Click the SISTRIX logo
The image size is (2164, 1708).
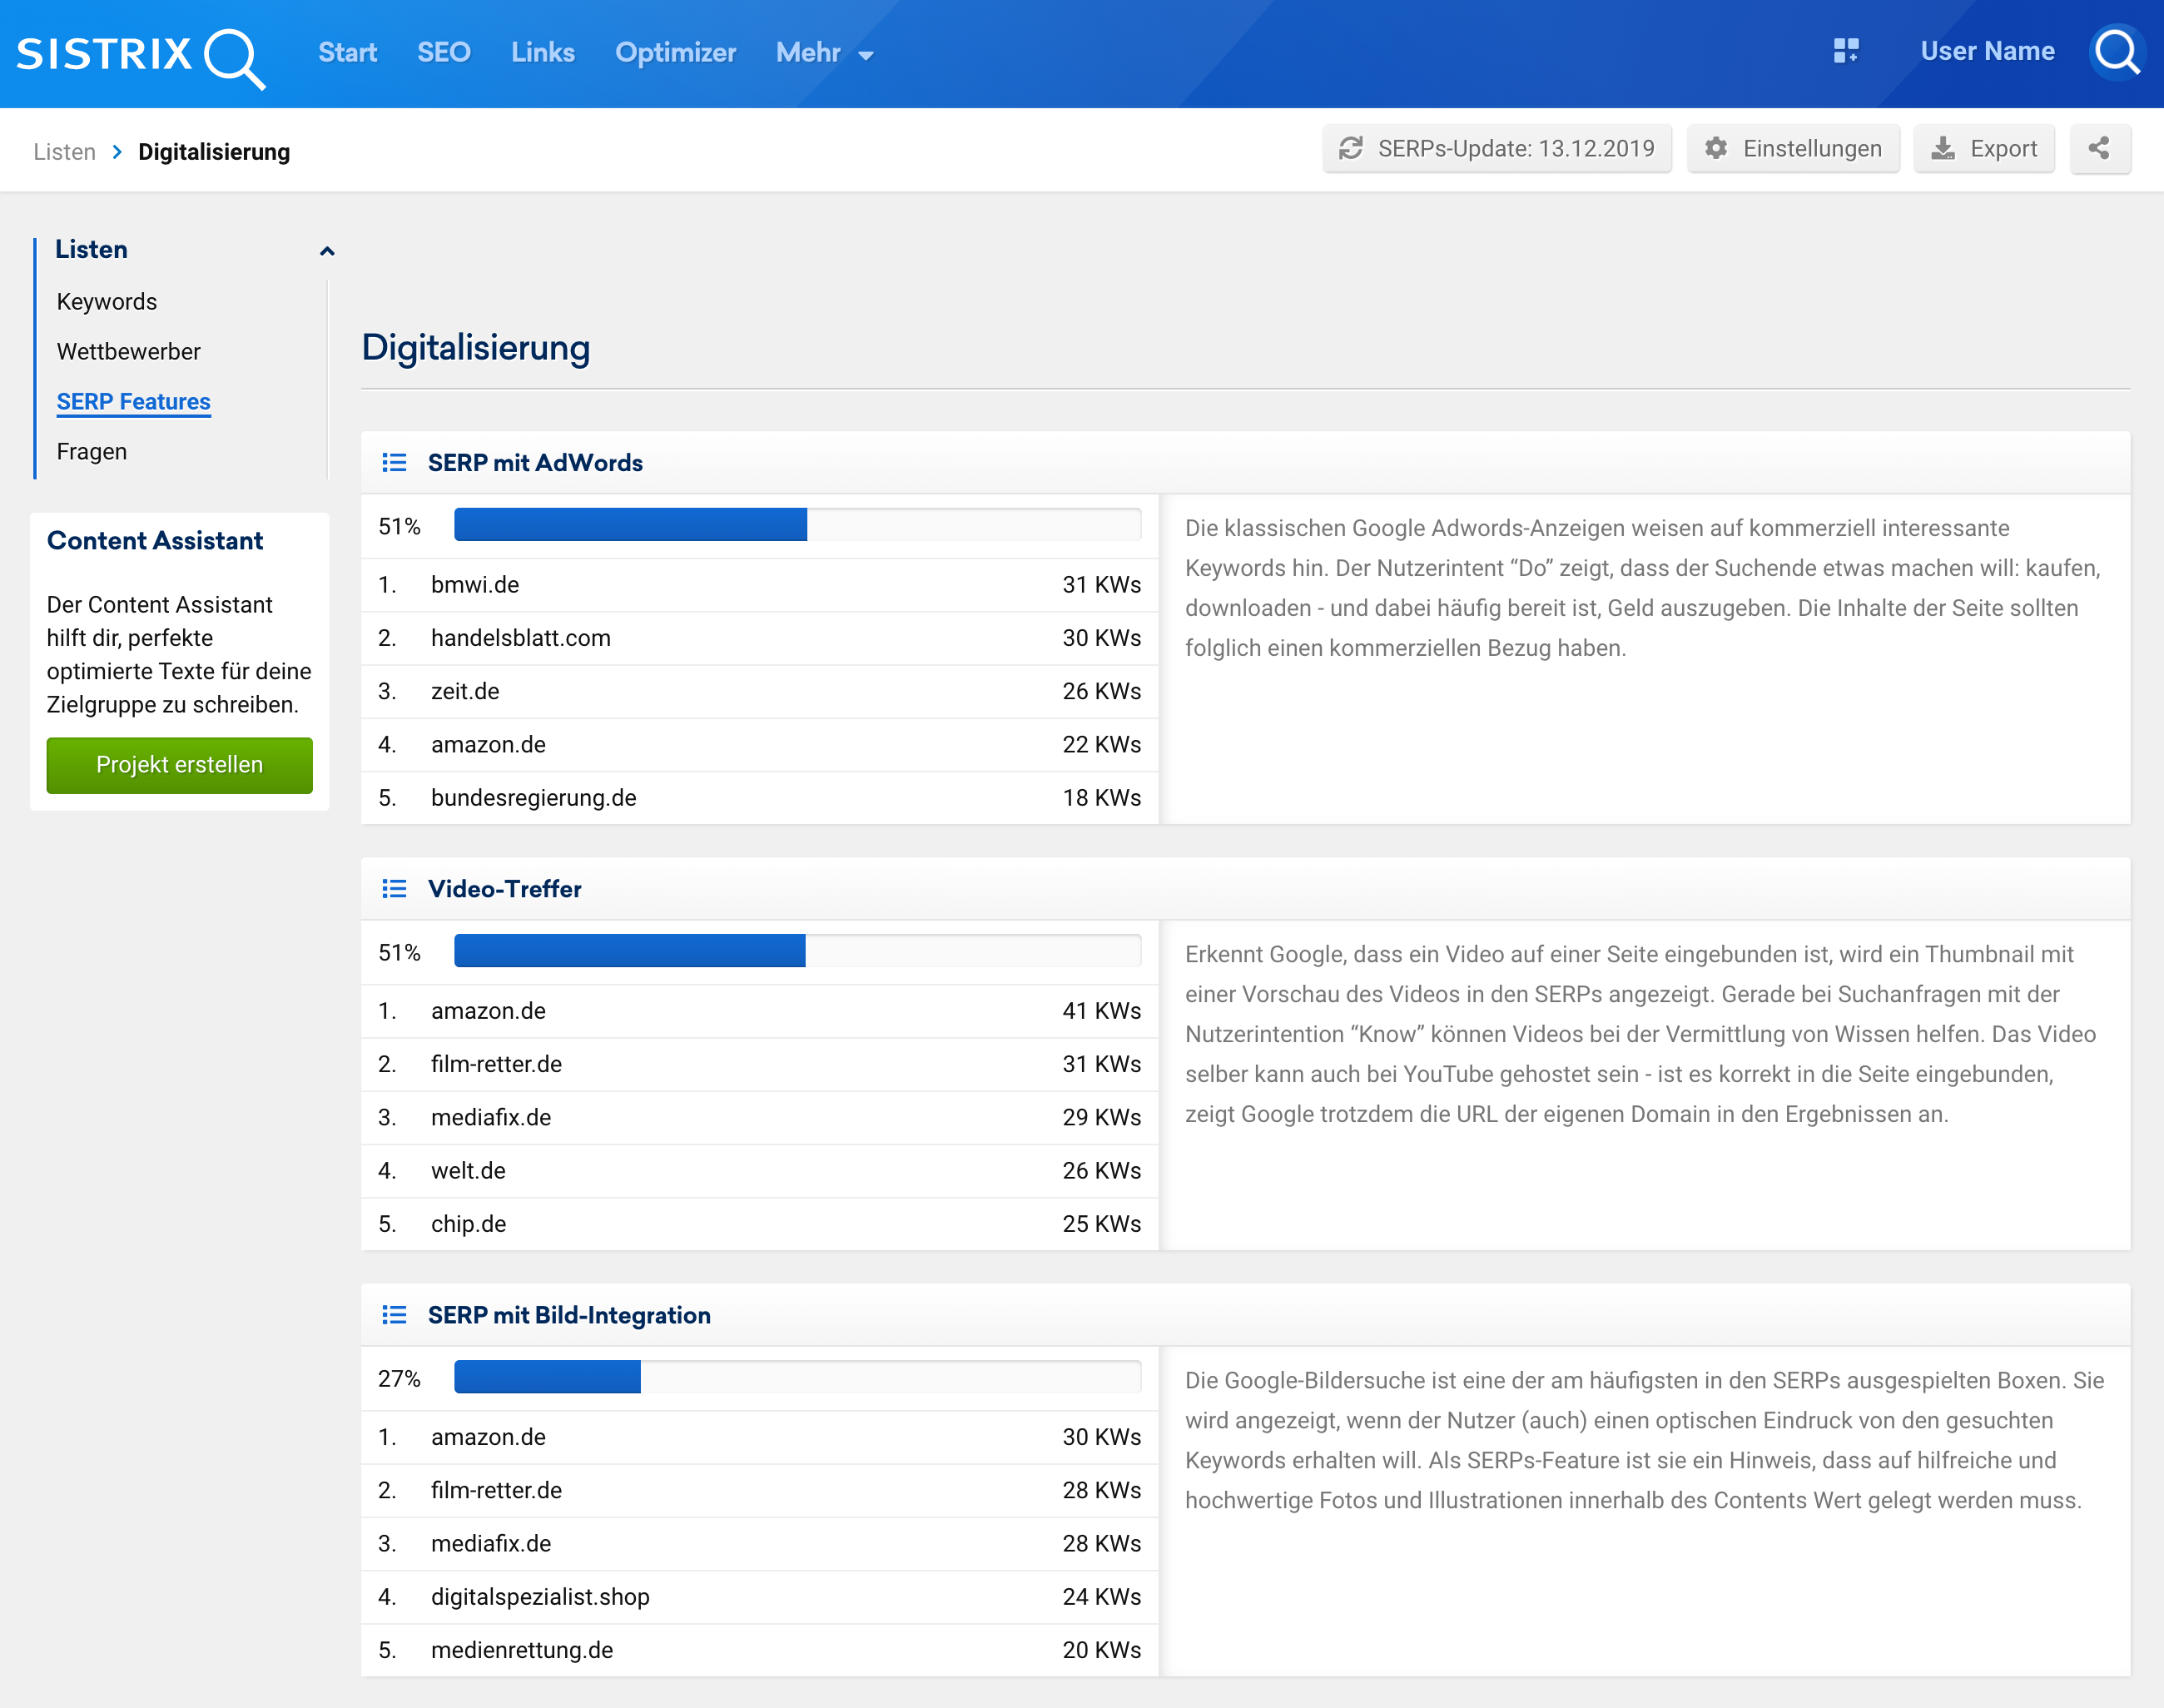[140, 54]
